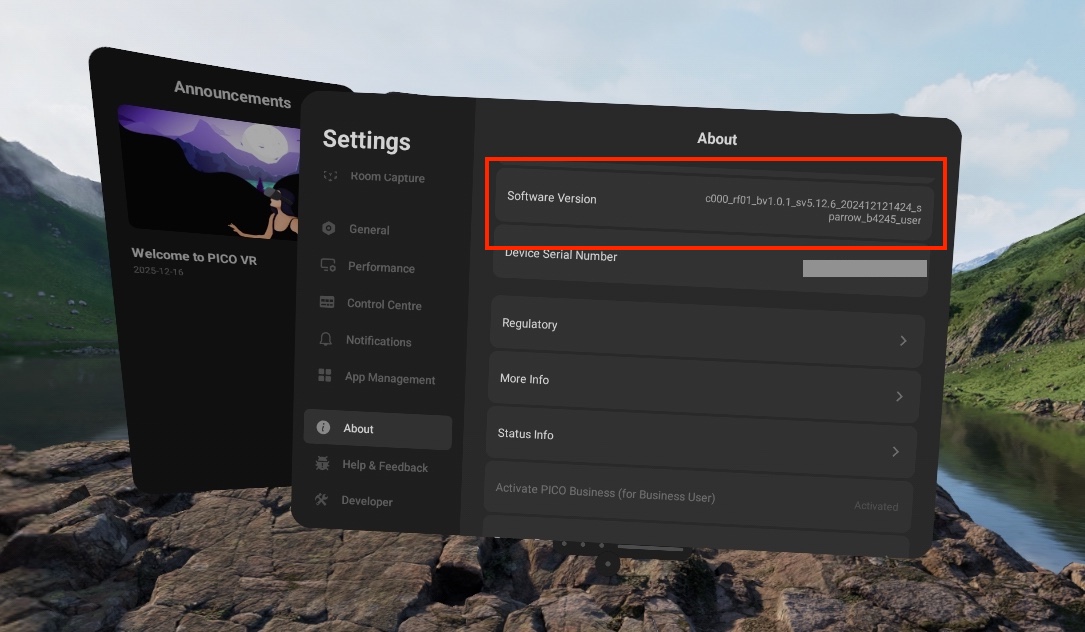Viewport: 1085px width, 632px height.
Task: Click the Device Serial Number label
Action: [561, 255]
